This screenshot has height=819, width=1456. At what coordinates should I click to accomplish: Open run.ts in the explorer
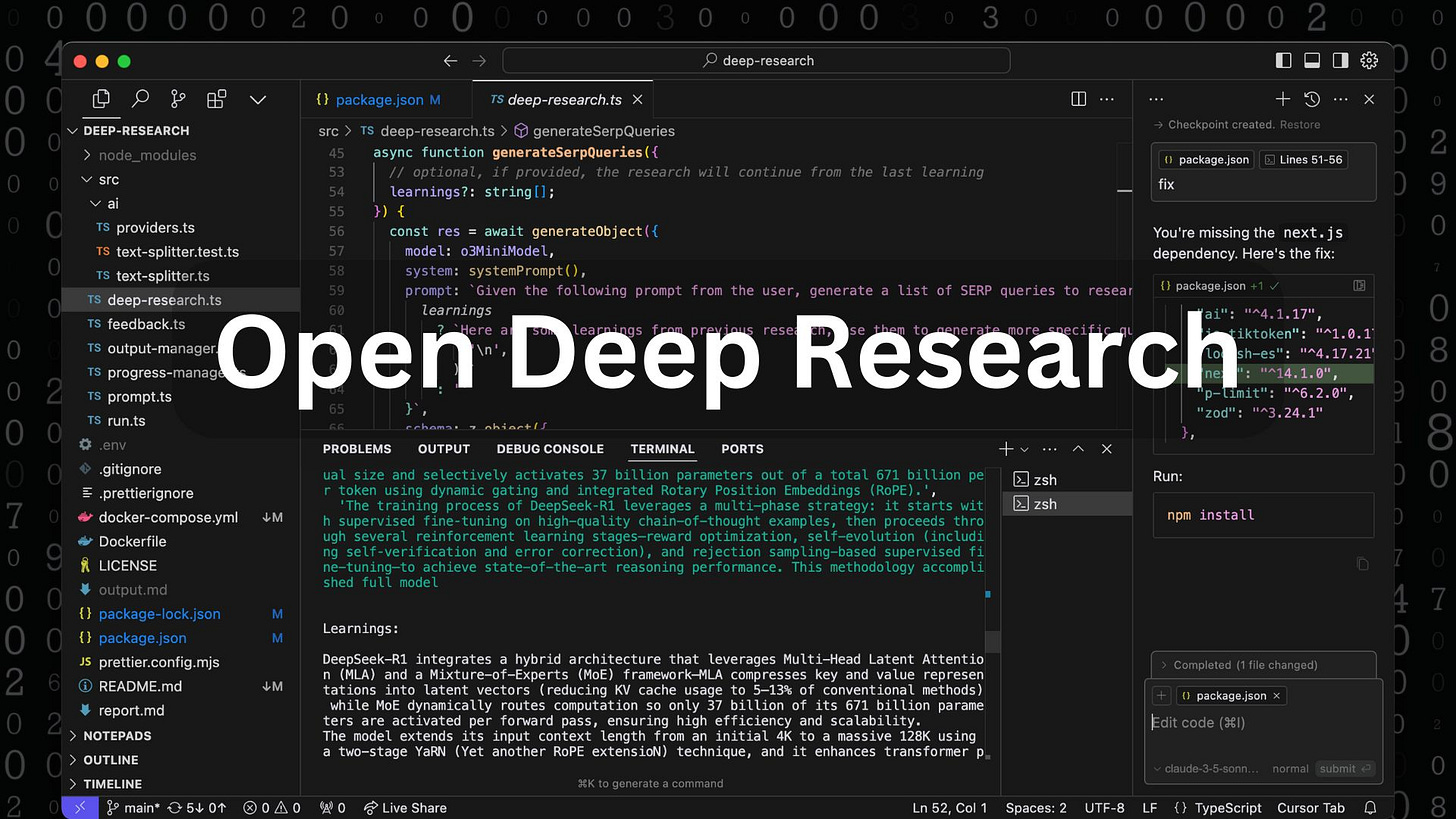[x=126, y=421]
